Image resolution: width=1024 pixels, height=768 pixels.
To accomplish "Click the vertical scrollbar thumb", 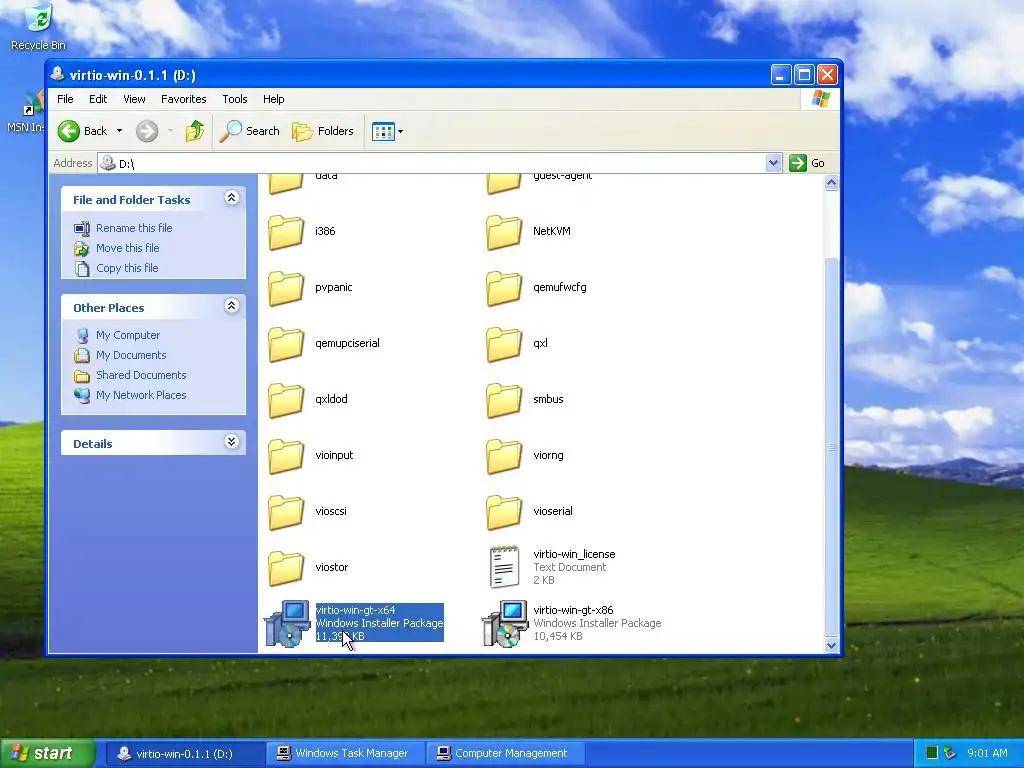I will (831, 447).
